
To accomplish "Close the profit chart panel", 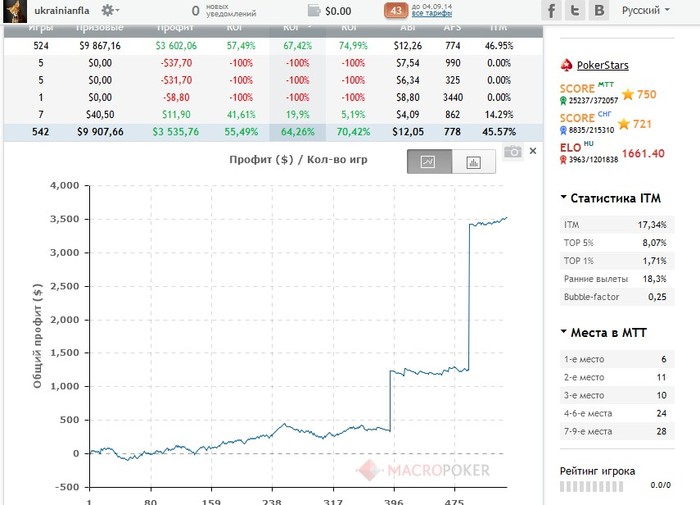I will click(x=533, y=151).
